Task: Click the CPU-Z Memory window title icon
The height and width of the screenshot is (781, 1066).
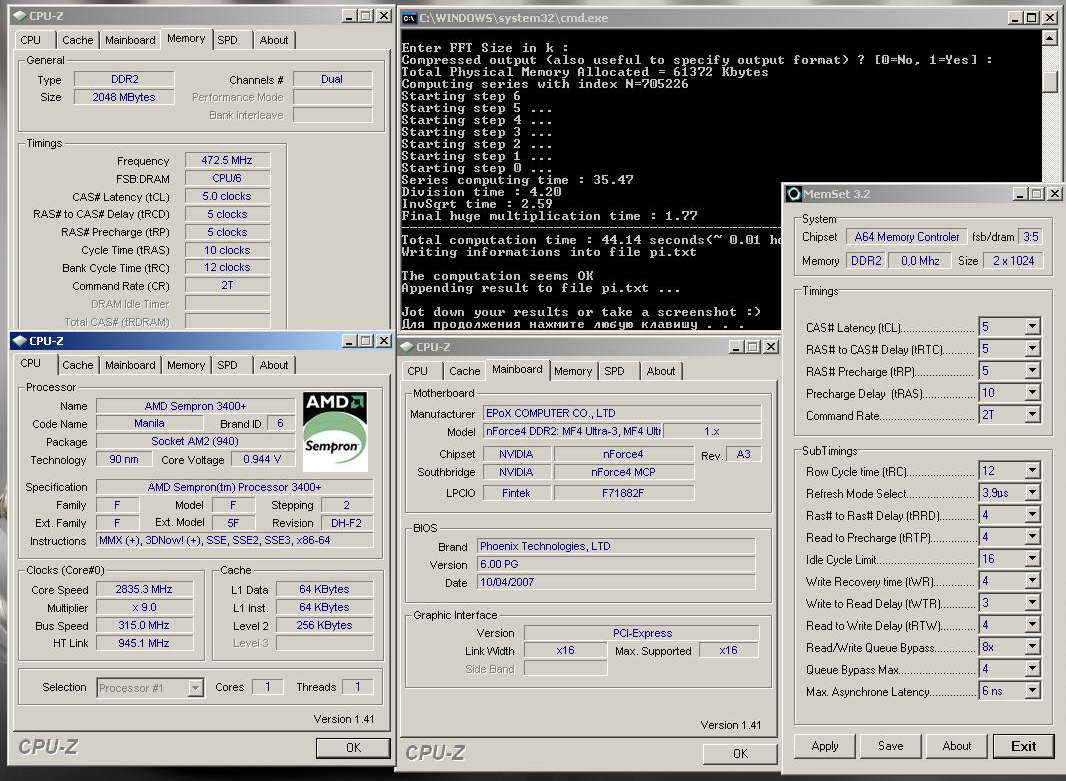Action: 19,16
